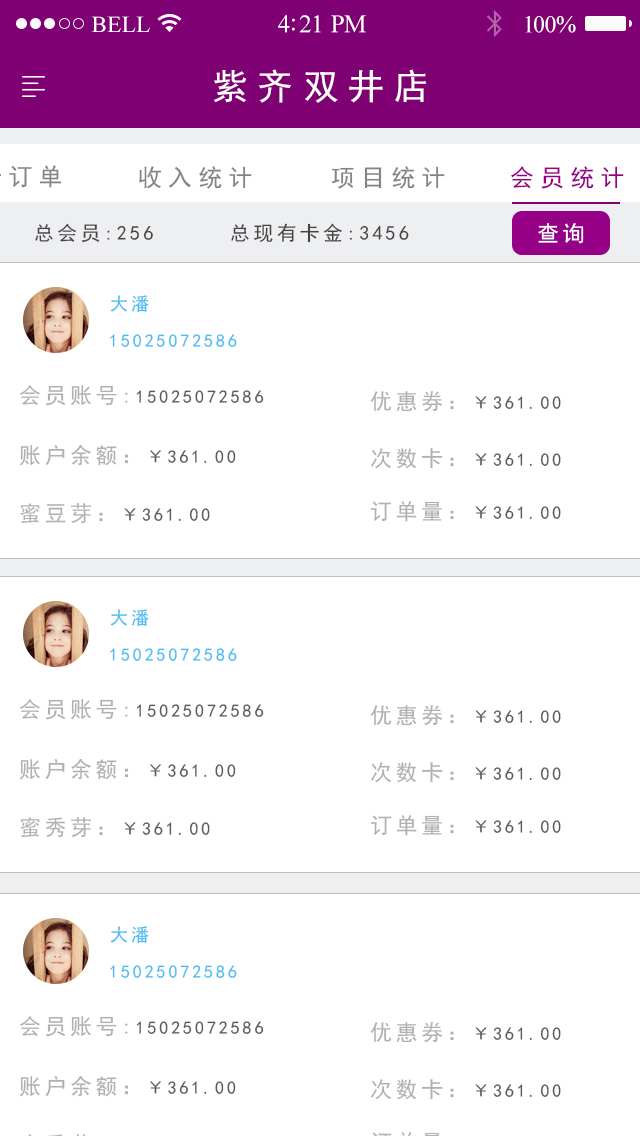The height and width of the screenshot is (1136, 640).
Task: Switch to the 项目统计 tab
Action: click(388, 178)
